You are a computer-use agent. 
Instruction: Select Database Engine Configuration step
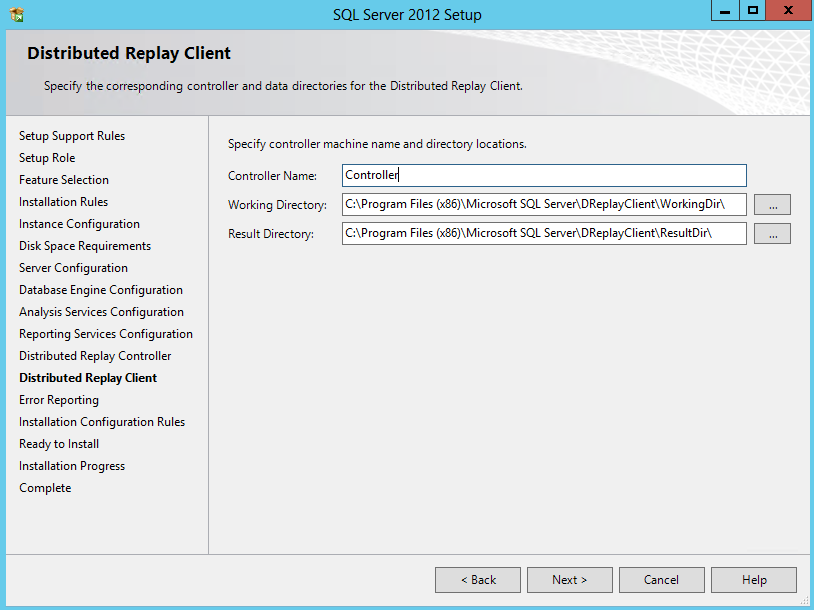click(x=101, y=290)
